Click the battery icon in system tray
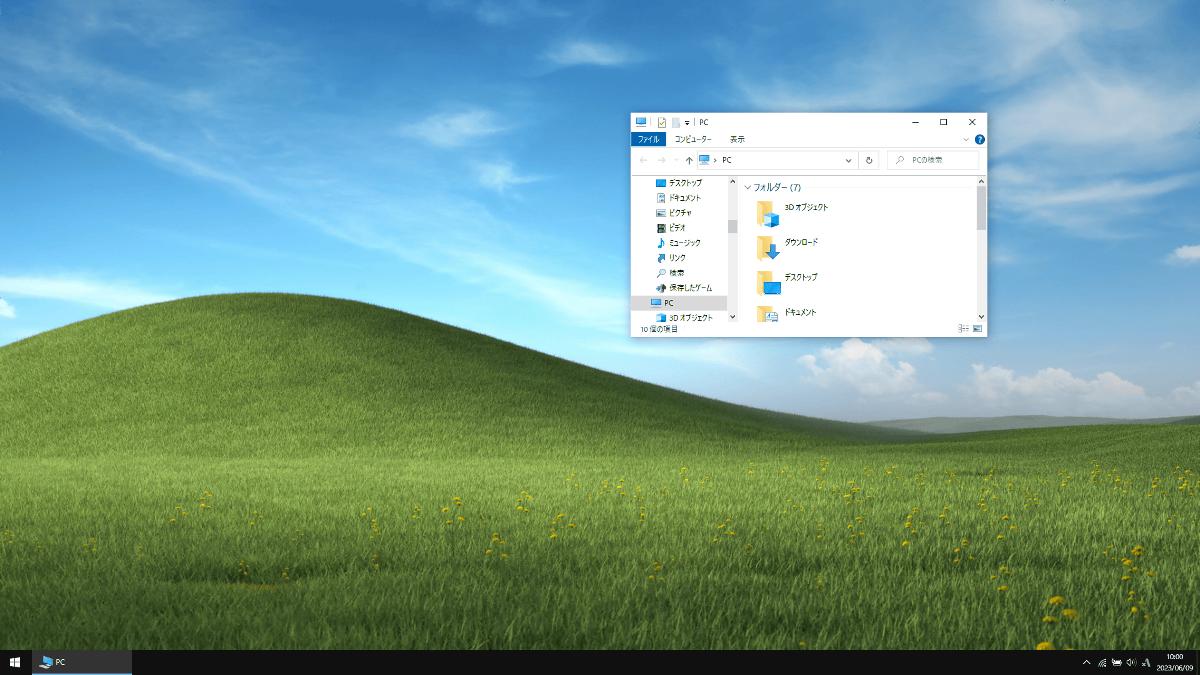This screenshot has width=1200, height=675. pos(1117,662)
